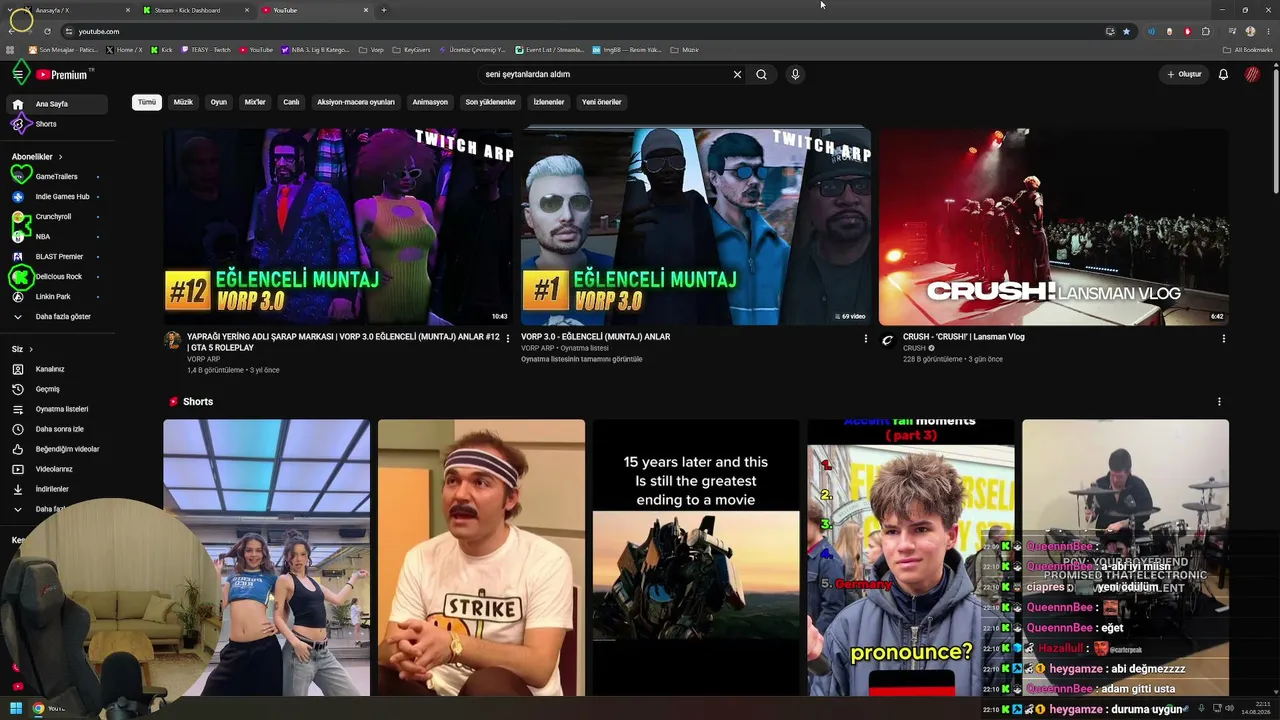Open the CRUSH! Lansman Vlog thumbnail
This screenshot has height=720, width=1280.
[1054, 226]
